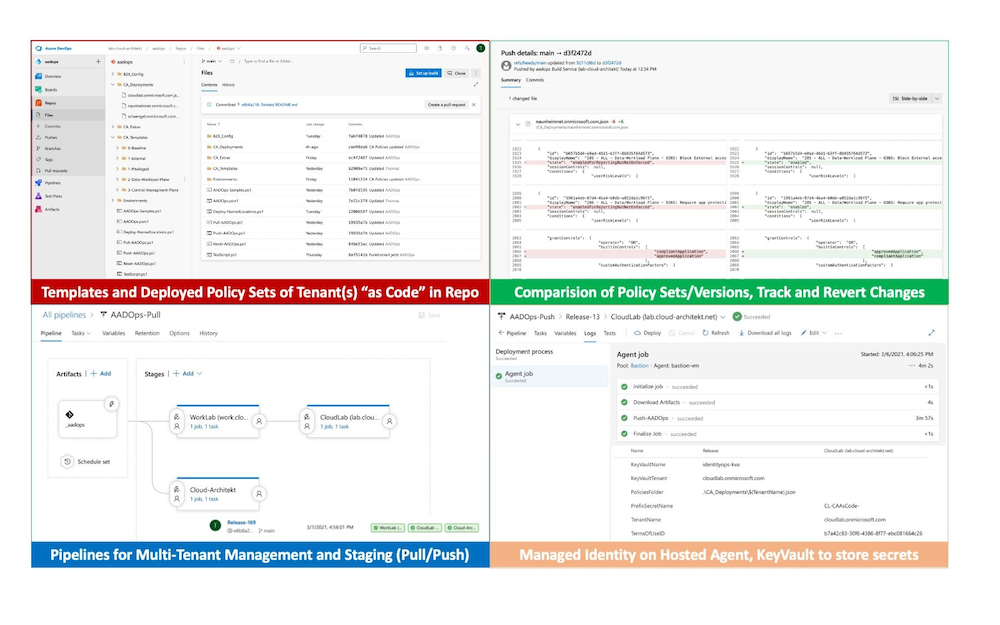Open post-deployment conditions on Cloud-Architekt stage
This screenshot has height=625, width=1000.
click(x=259, y=494)
